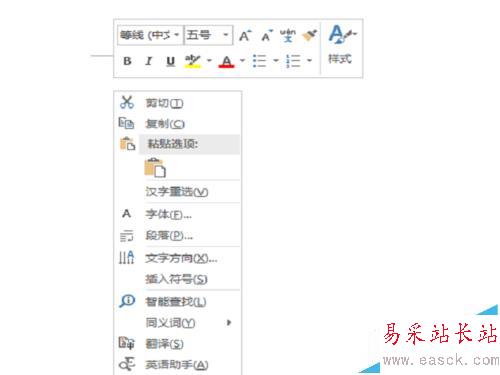Click the phonetic guide (wén) icon
This screenshot has width=500, height=375.
[288, 35]
